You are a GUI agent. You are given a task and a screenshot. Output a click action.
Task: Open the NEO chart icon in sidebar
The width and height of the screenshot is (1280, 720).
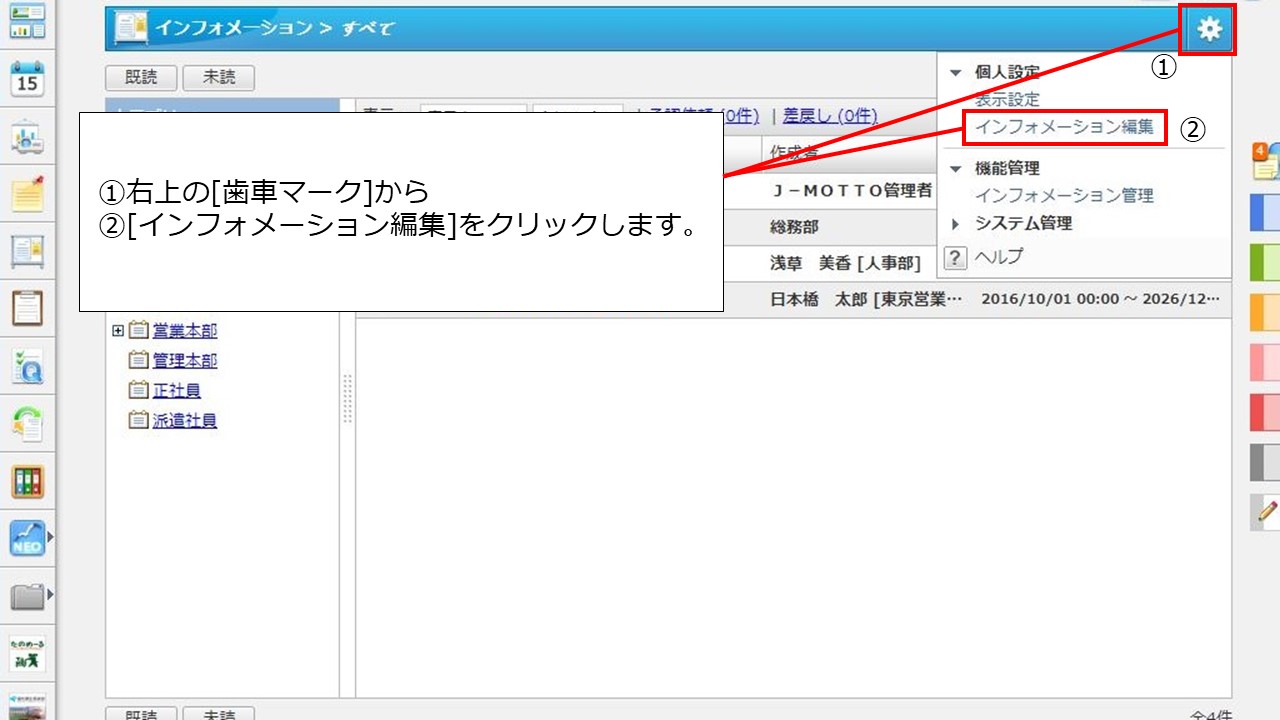point(27,539)
